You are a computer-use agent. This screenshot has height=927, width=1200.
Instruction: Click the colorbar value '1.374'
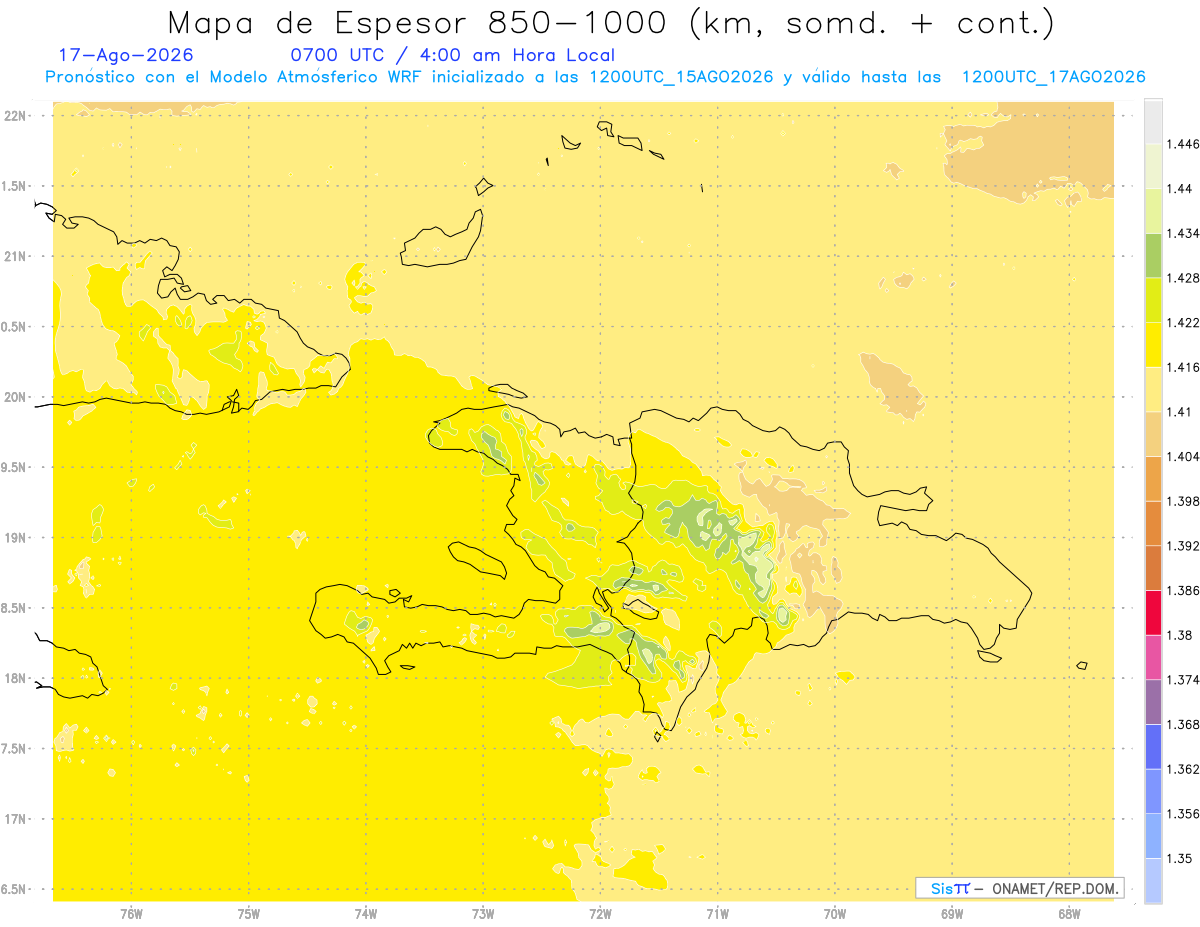tap(1182, 680)
